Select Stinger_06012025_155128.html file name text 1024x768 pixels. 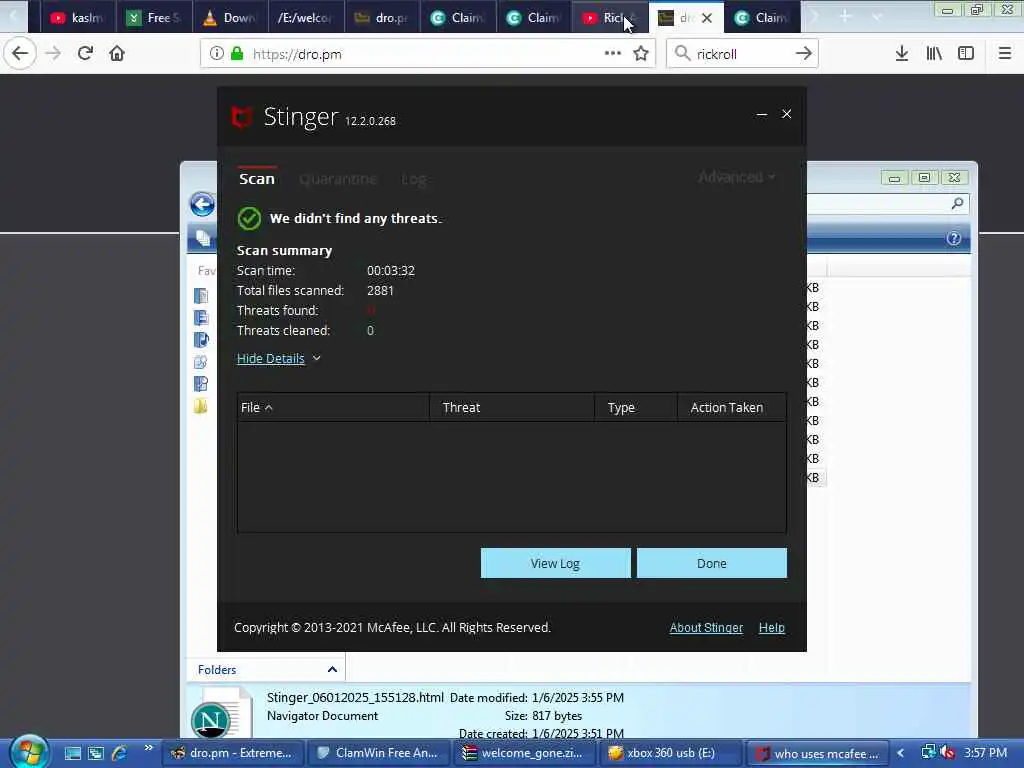click(x=355, y=697)
